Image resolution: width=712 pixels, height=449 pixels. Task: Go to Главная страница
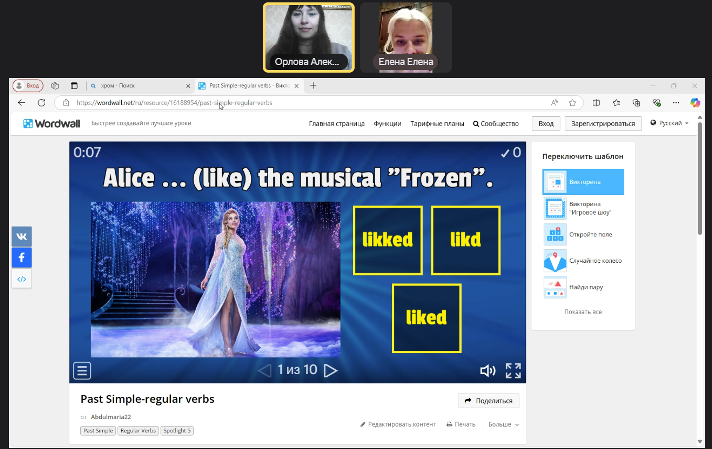[336, 123]
